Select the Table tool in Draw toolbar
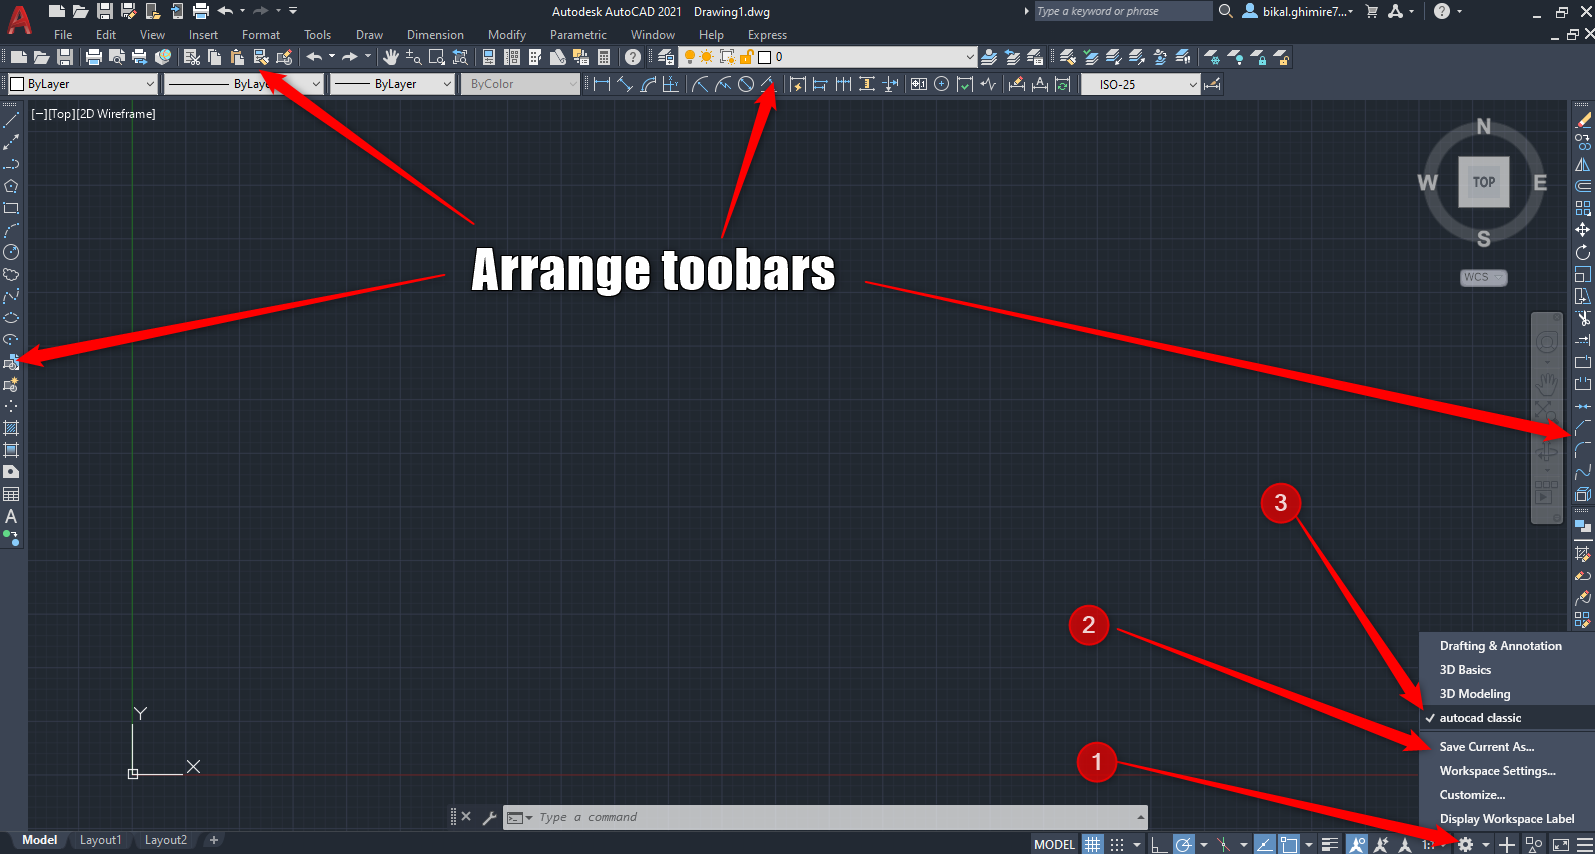1595x854 pixels. coord(11,494)
